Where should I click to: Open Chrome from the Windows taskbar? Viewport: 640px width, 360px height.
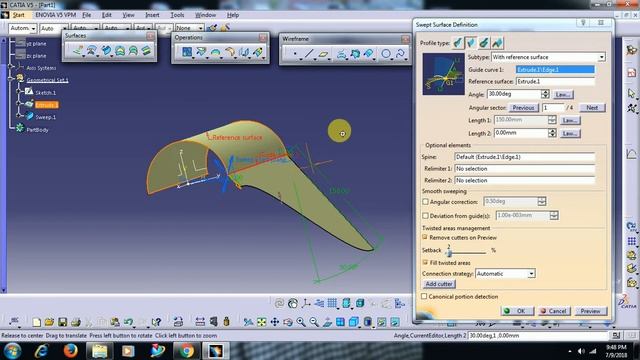[x=186, y=350]
